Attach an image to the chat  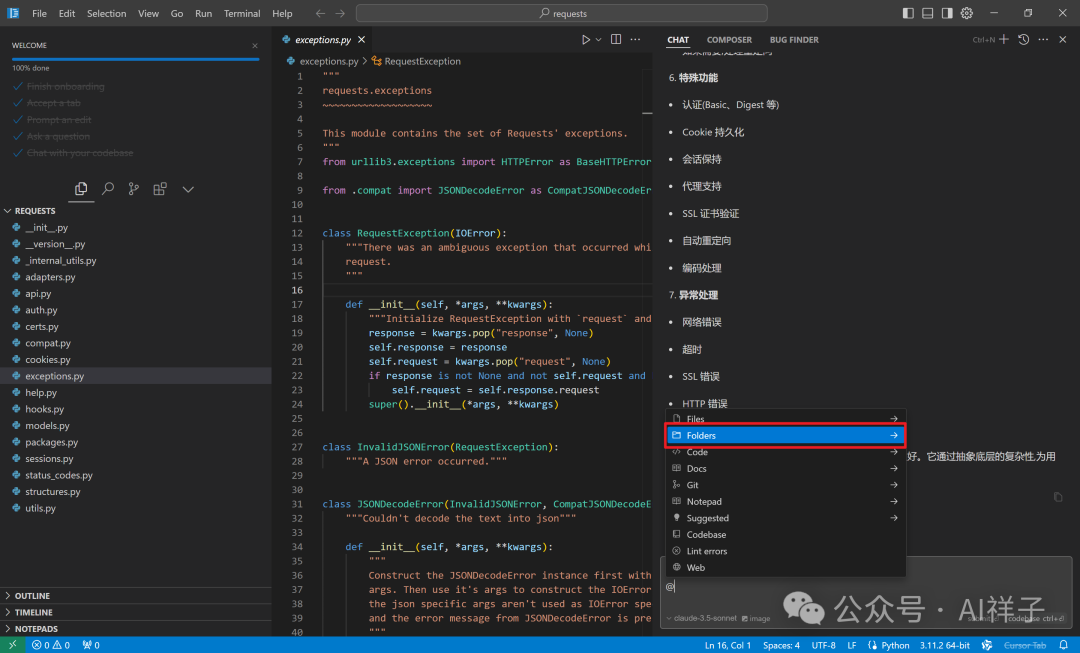(756, 619)
